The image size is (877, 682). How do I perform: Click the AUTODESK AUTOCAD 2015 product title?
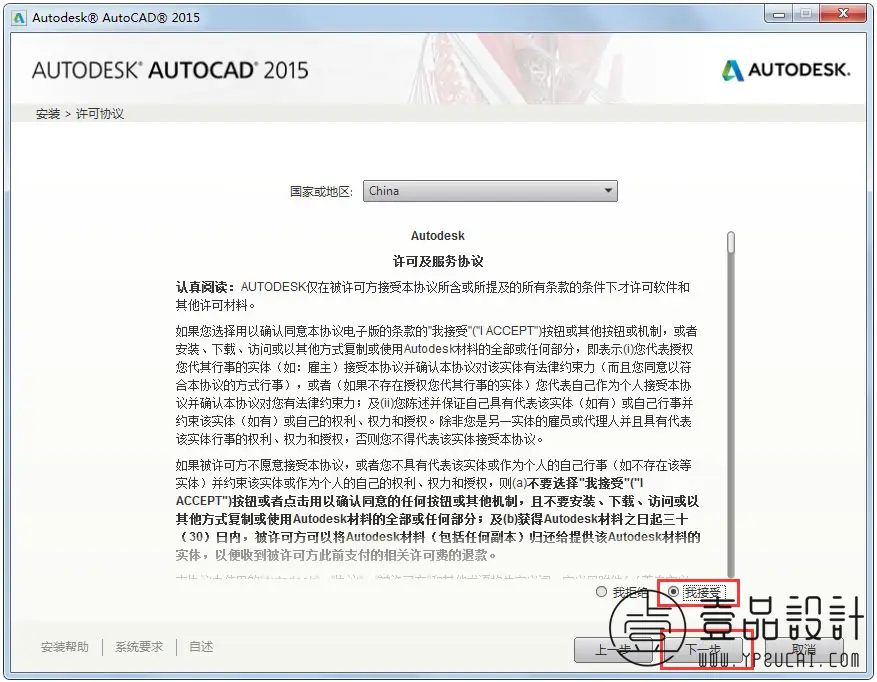pos(170,70)
